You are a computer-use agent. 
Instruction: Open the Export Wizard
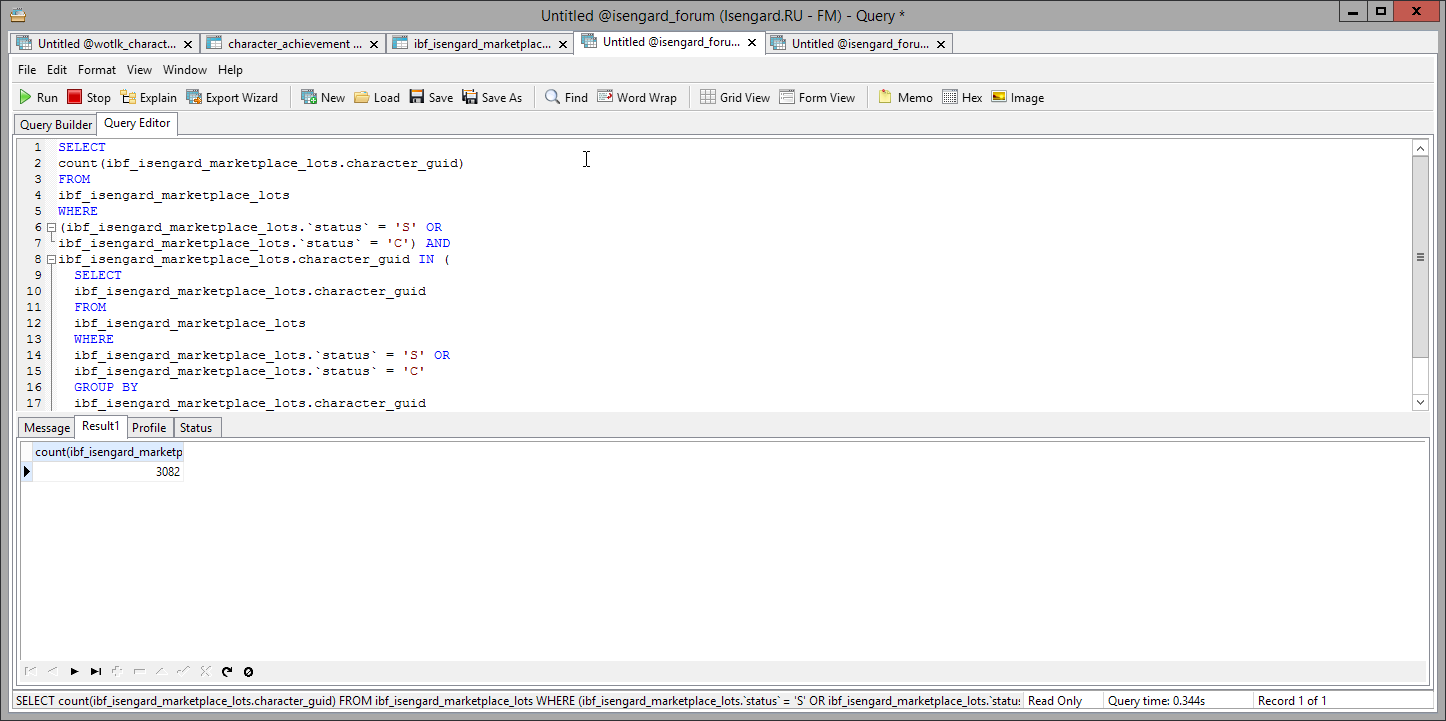pyautogui.click(x=232, y=97)
